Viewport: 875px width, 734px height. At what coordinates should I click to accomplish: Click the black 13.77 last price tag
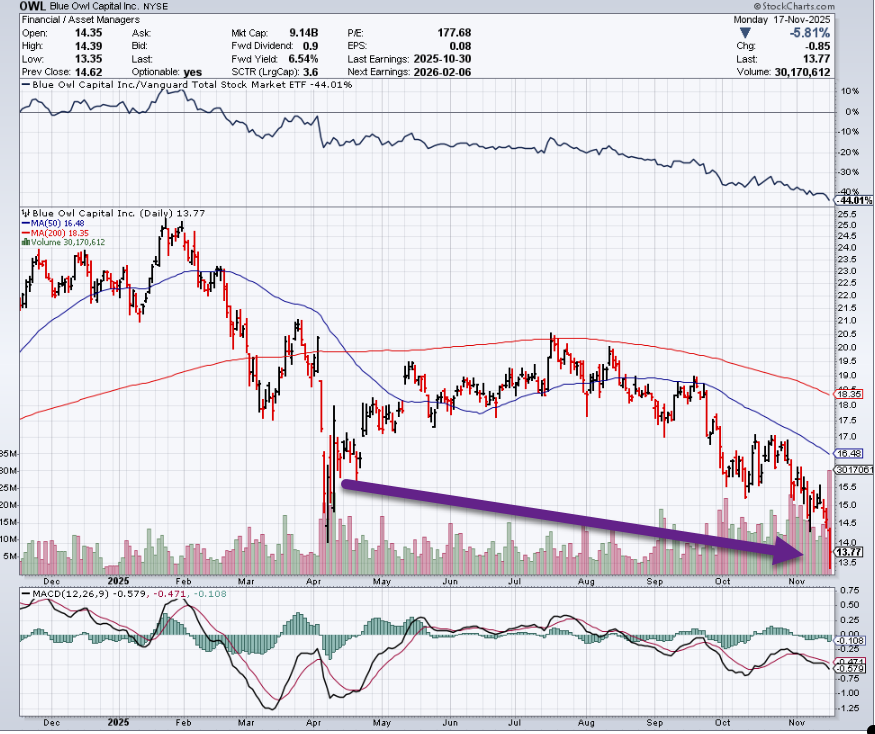coord(849,552)
